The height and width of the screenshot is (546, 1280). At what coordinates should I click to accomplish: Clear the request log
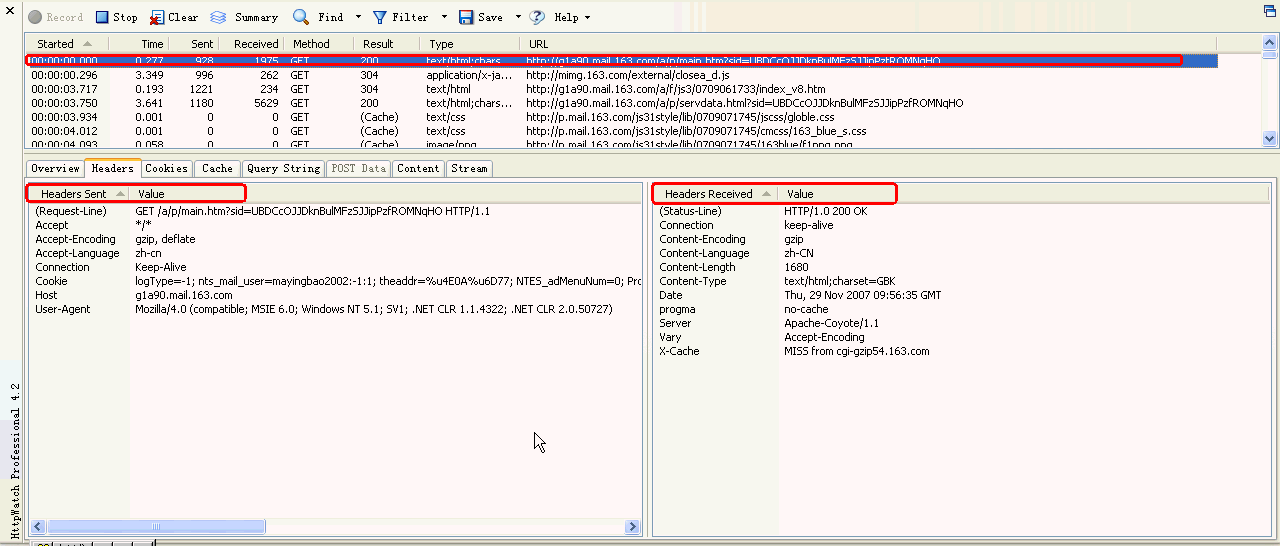pos(157,17)
